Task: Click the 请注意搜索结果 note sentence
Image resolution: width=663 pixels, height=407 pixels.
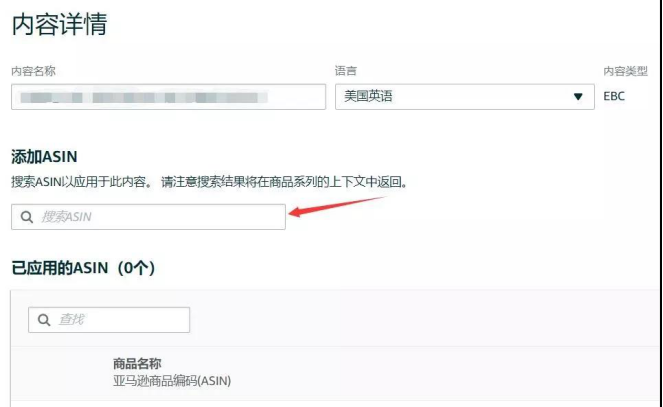Action: (285, 182)
